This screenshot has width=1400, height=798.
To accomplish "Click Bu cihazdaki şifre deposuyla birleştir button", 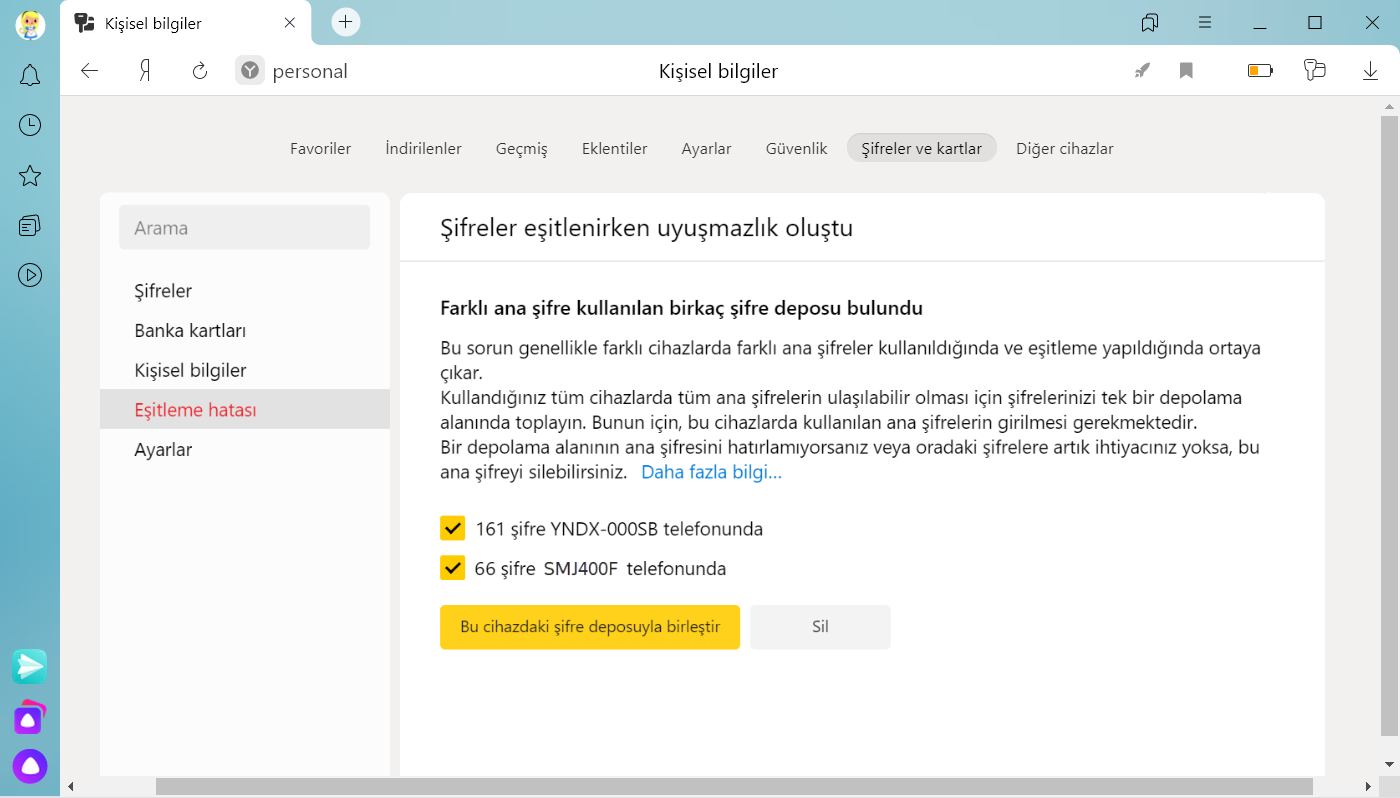I will pyautogui.click(x=590, y=627).
